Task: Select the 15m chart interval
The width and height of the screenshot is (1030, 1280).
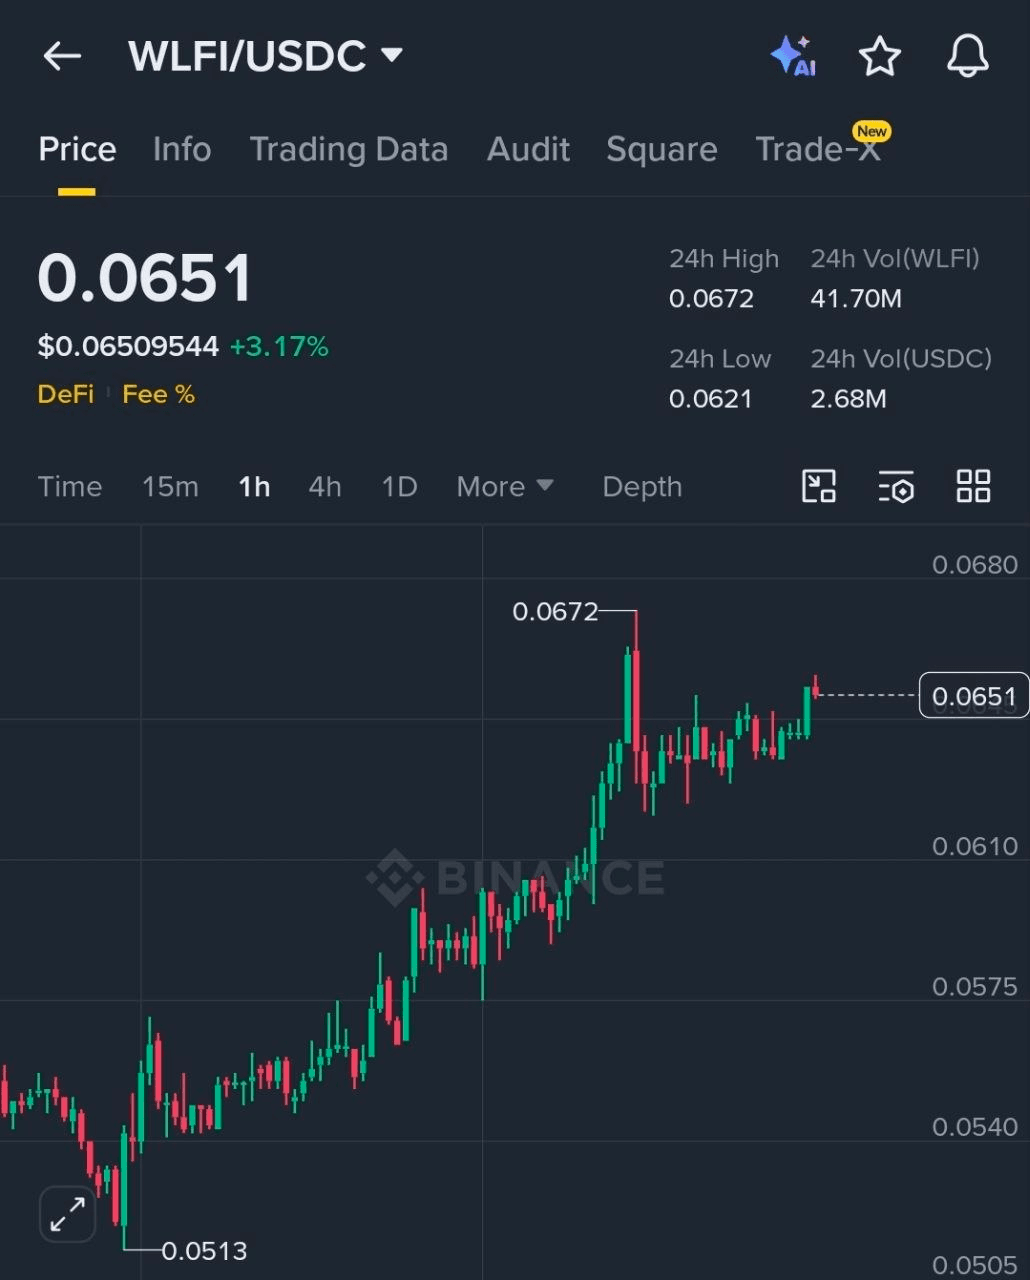Action: click(x=170, y=487)
